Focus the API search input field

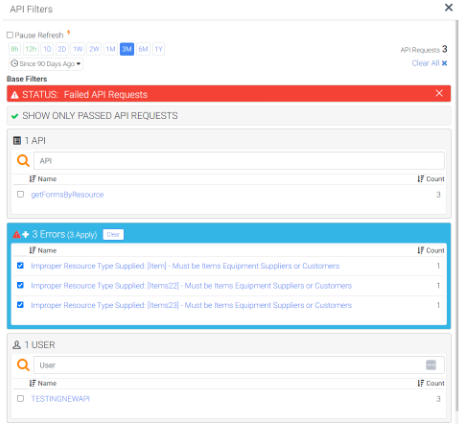click(x=239, y=161)
